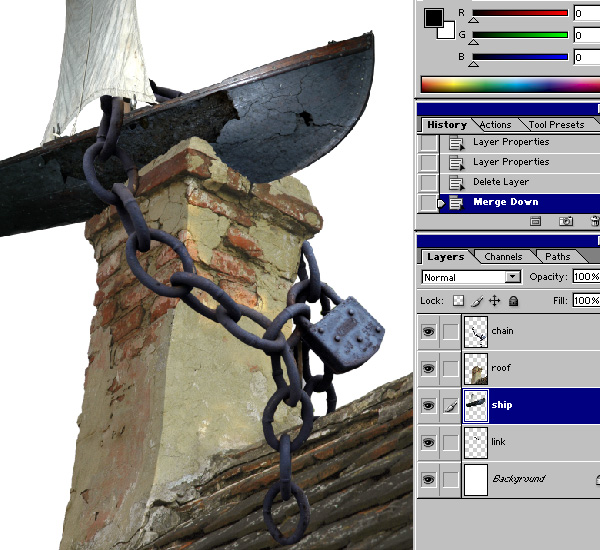Pick a color from the spectrum ramp
The width and height of the screenshot is (600, 550).
[x=510, y=85]
